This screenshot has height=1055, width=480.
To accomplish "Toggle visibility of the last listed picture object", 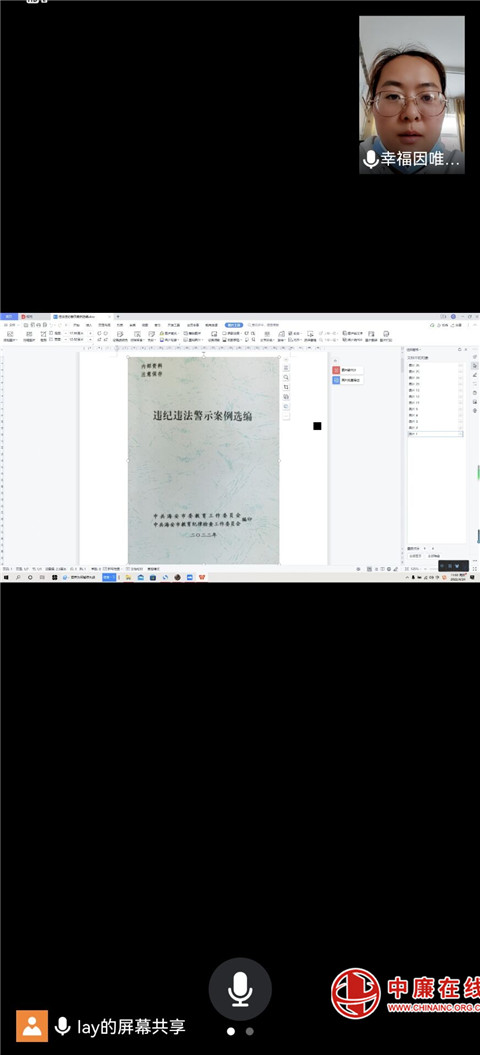I will tap(460, 434).
